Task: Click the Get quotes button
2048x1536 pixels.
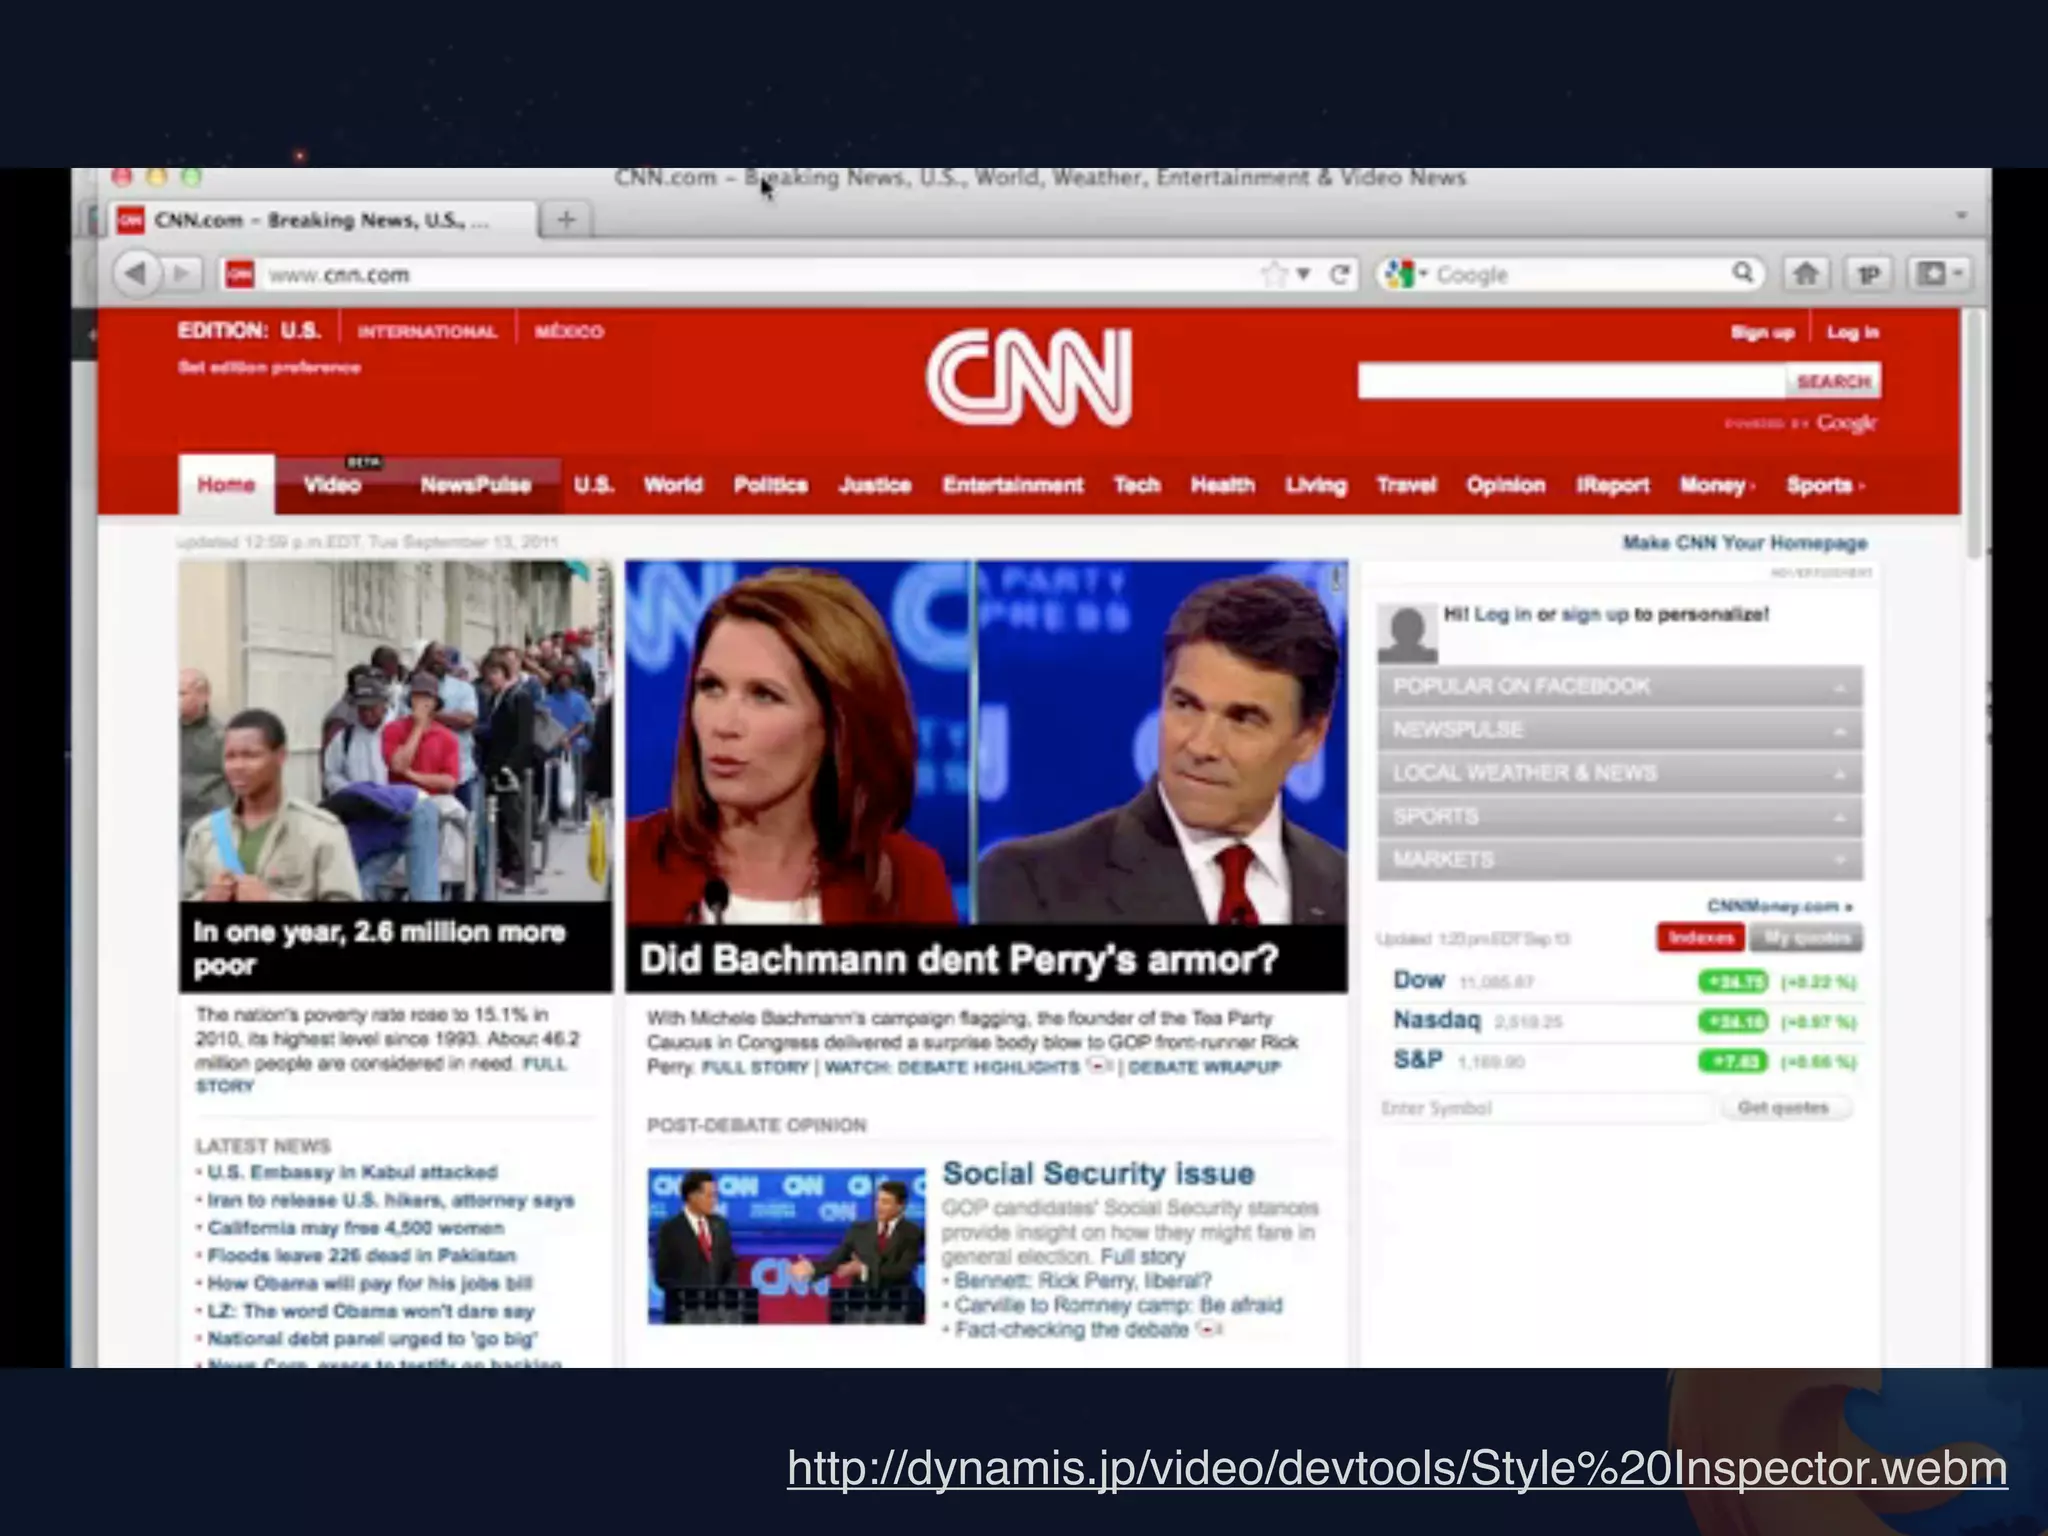Action: 1784,1108
